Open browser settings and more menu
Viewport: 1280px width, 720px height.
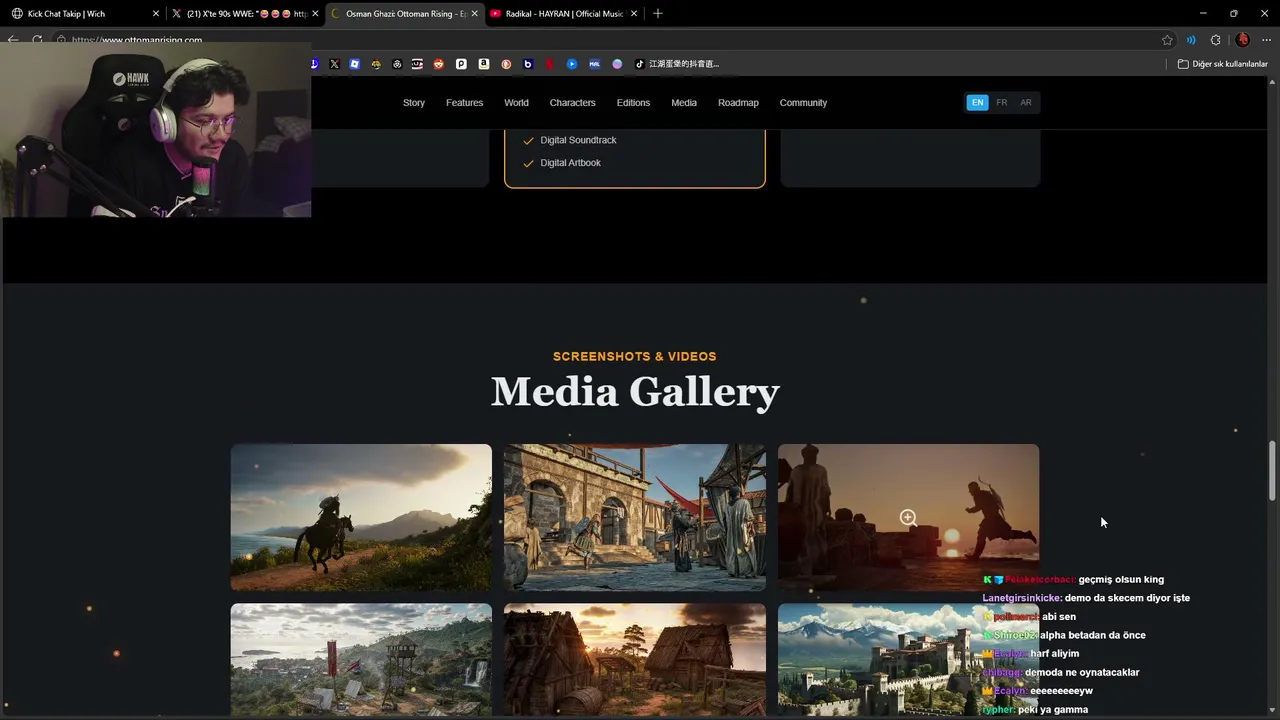click(1265, 40)
